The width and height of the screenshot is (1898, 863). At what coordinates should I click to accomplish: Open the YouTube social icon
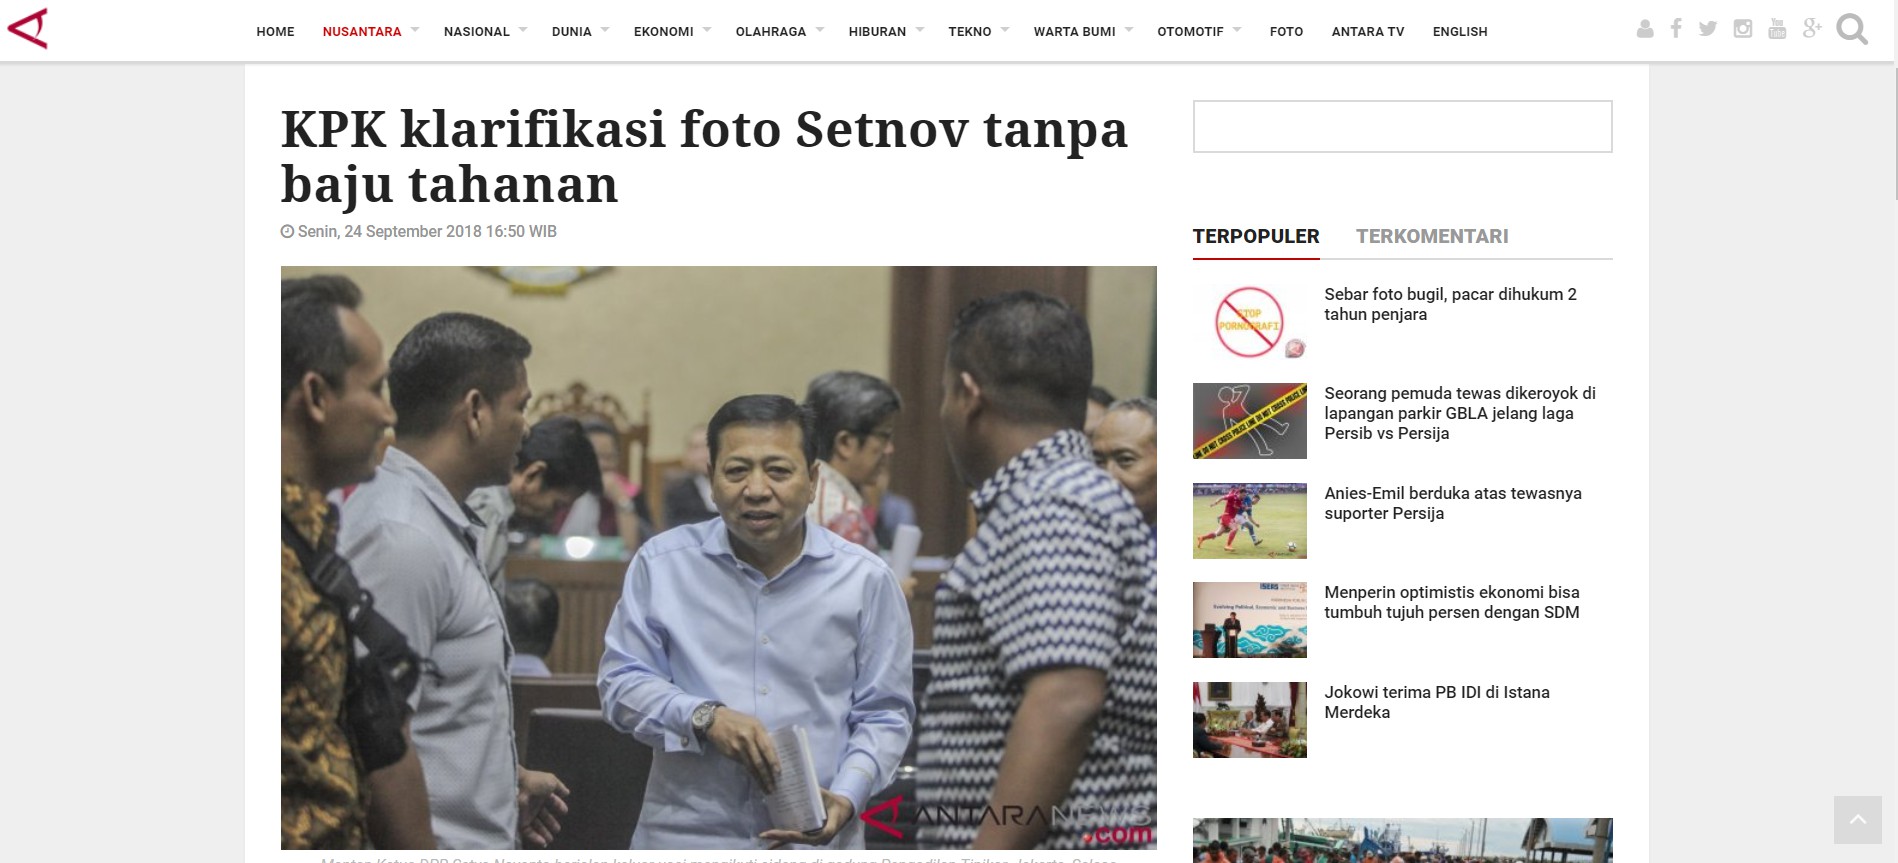click(1777, 29)
